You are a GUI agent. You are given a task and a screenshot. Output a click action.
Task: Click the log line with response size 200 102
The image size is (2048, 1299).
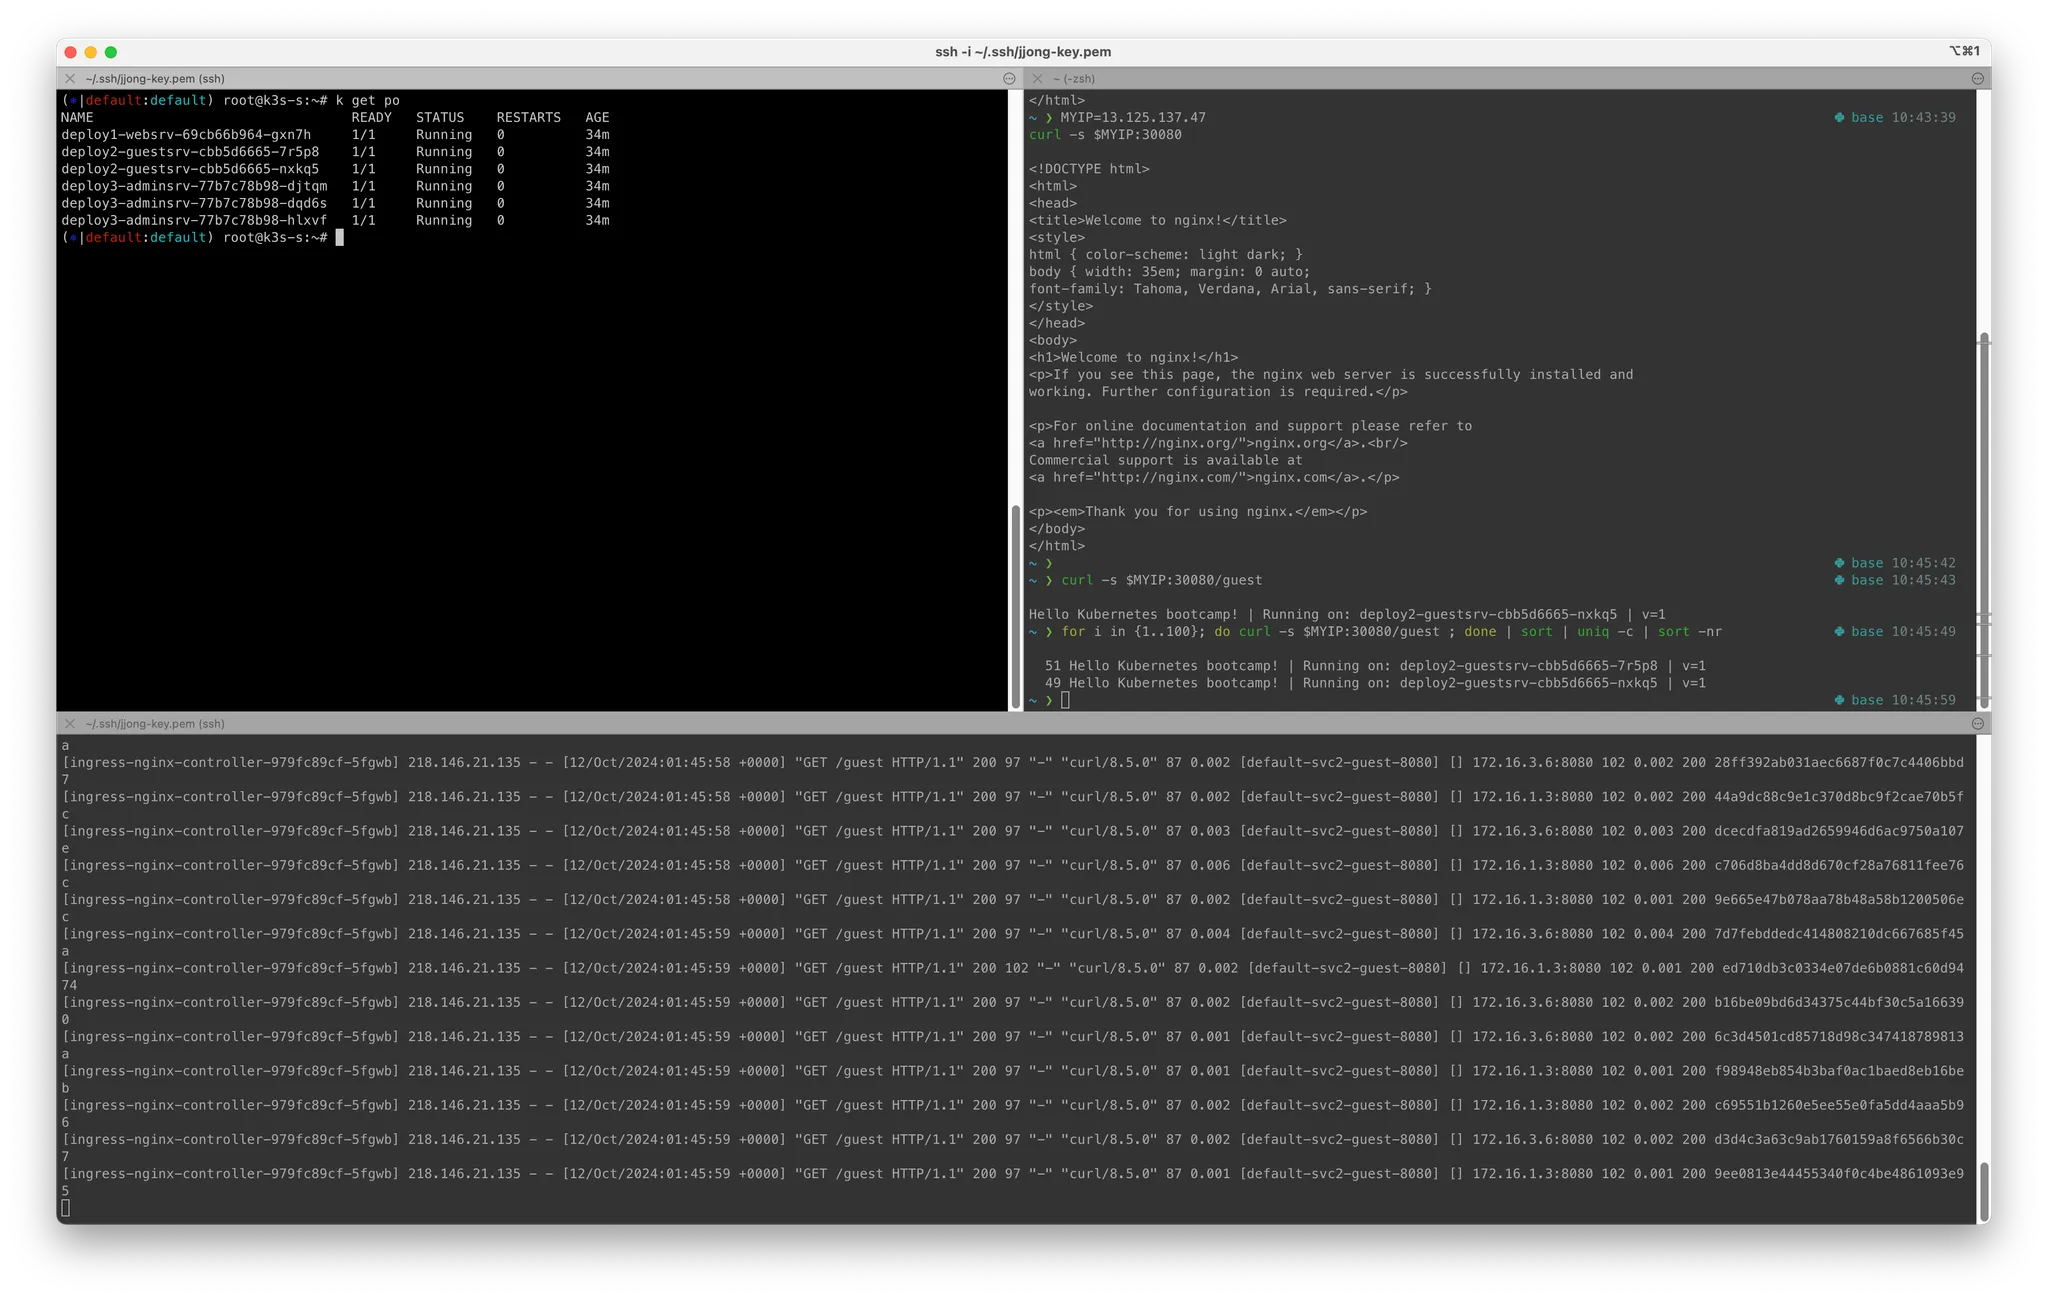pos(1013,968)
